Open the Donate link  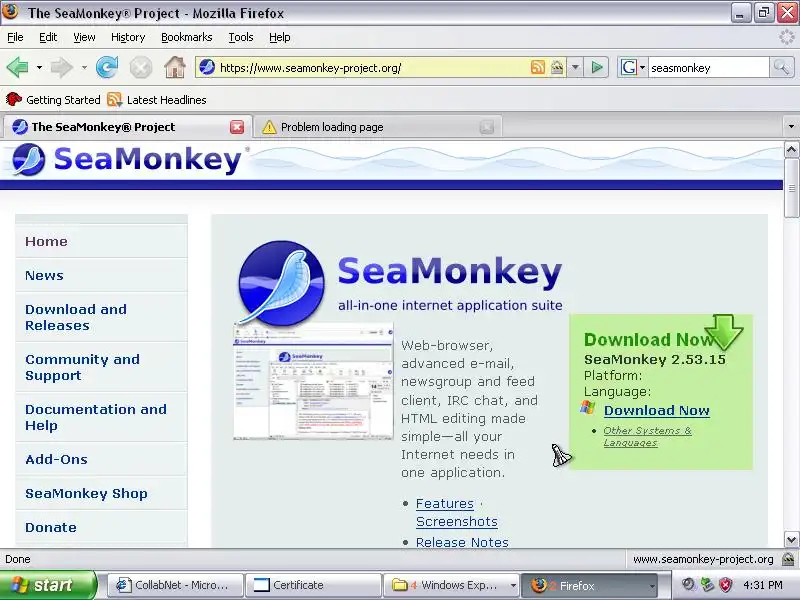(x=51, y=527)
